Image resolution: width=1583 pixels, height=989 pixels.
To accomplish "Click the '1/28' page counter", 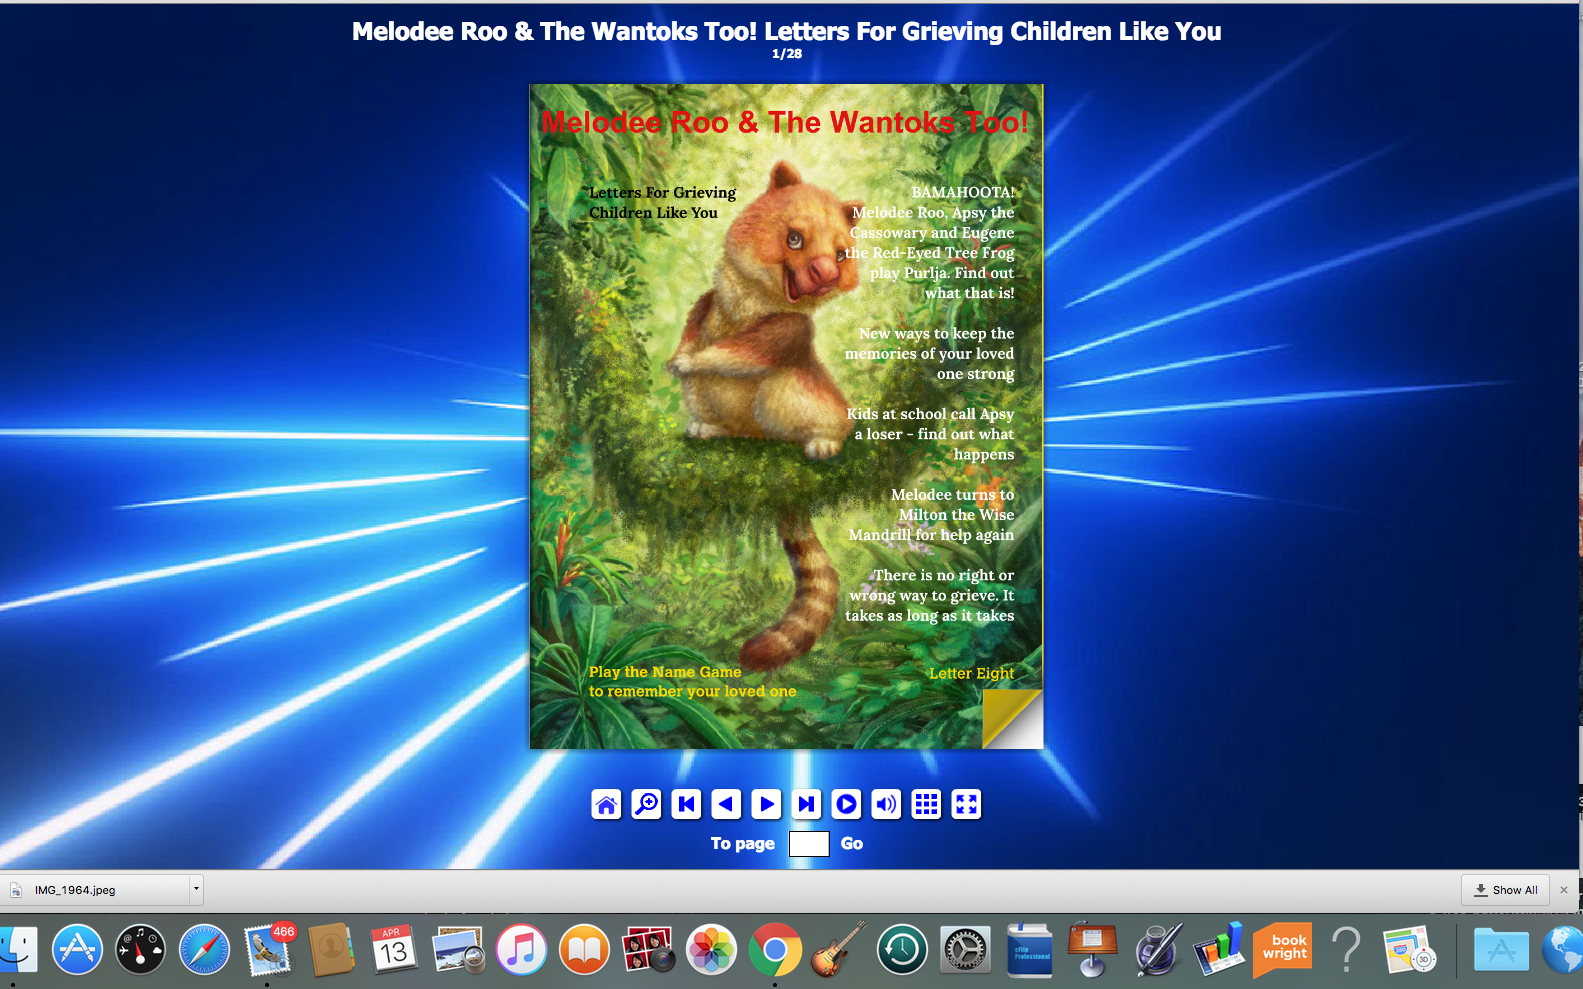I will (x=787, y=54).
